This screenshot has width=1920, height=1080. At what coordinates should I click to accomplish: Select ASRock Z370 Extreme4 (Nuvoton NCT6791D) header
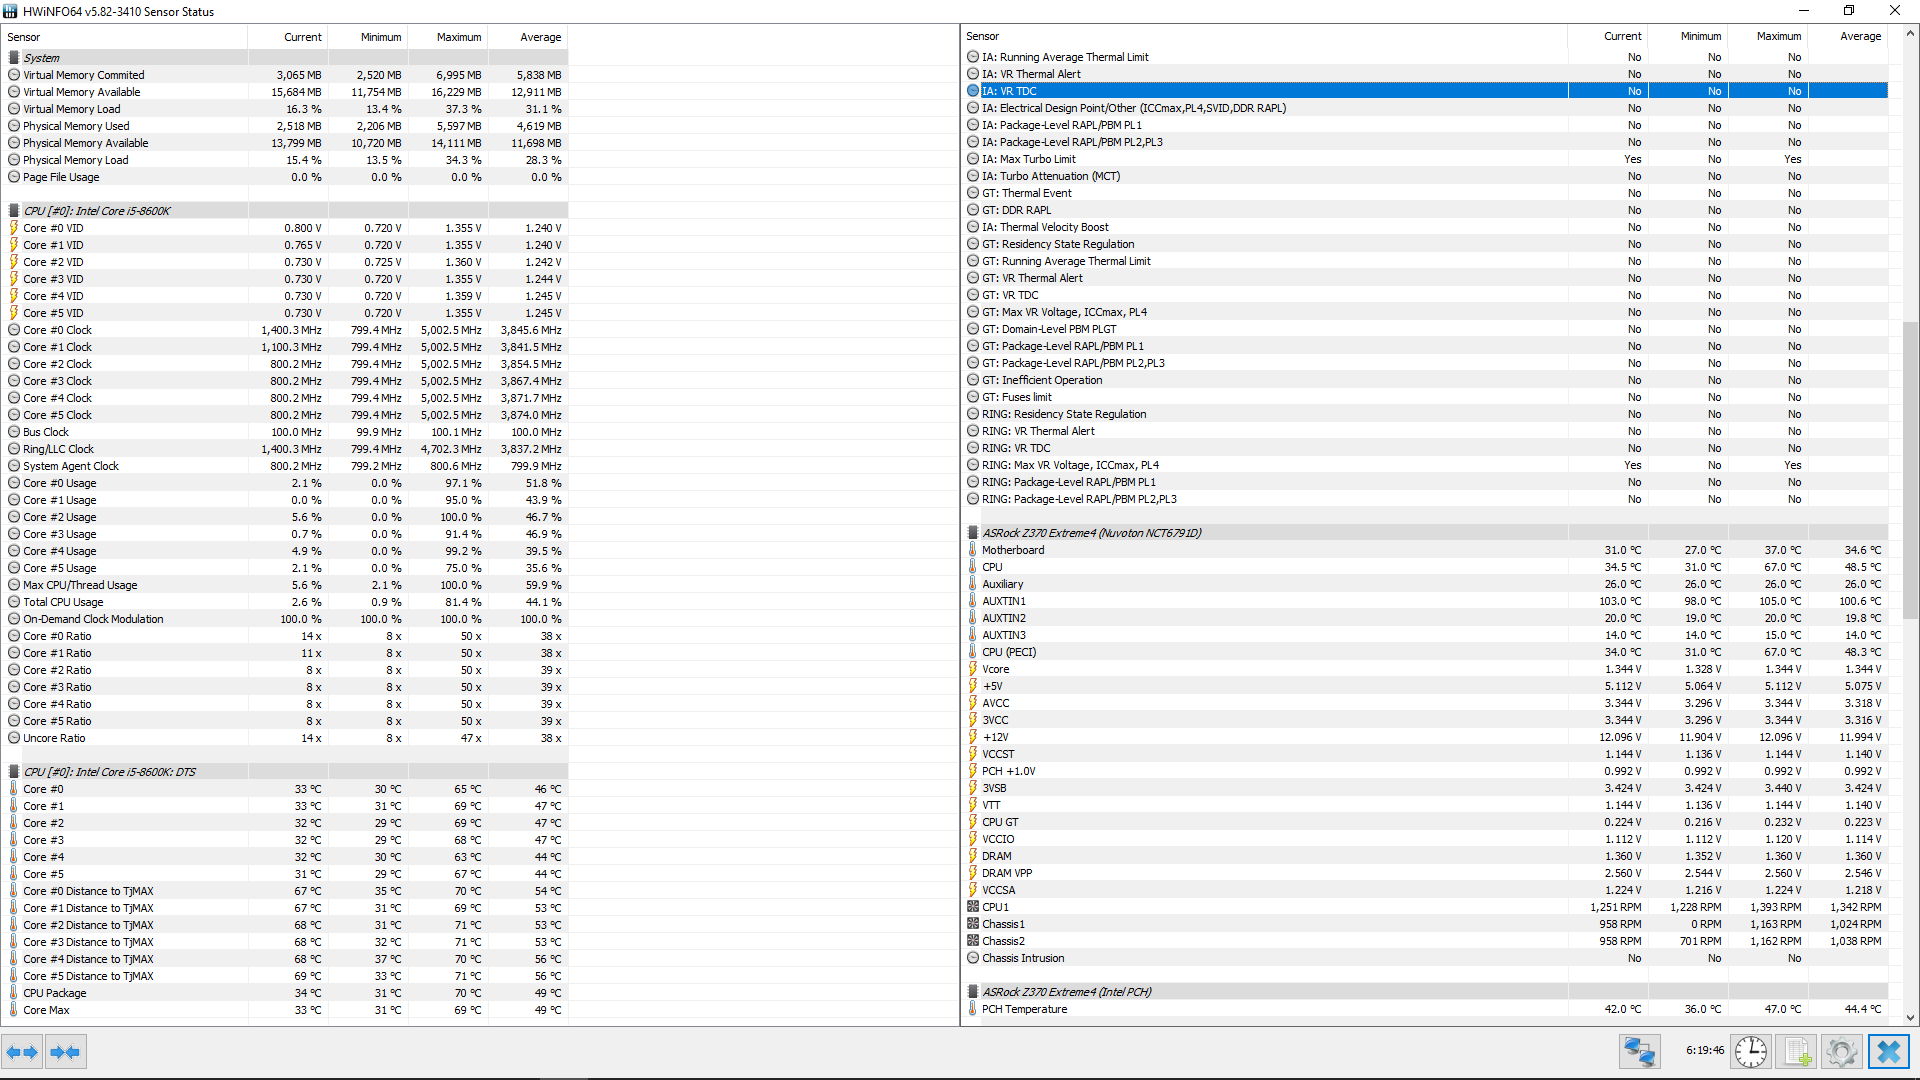click(1091, 533)
